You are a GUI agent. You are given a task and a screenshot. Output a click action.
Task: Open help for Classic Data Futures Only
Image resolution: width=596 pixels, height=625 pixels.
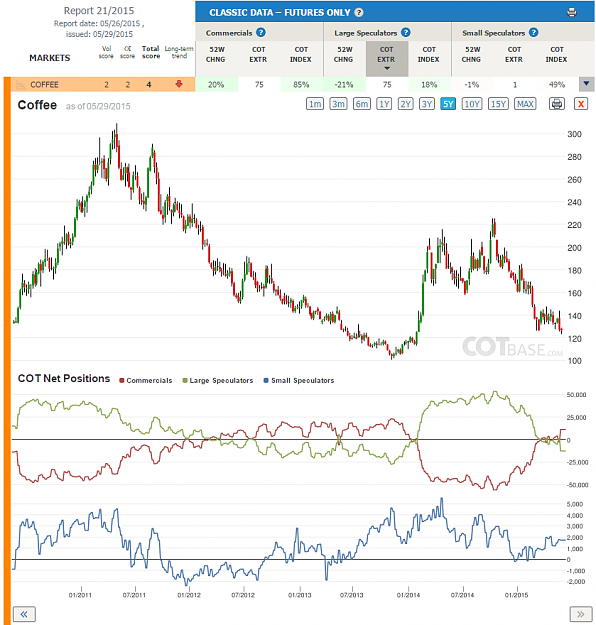click(x=359, y=12)
